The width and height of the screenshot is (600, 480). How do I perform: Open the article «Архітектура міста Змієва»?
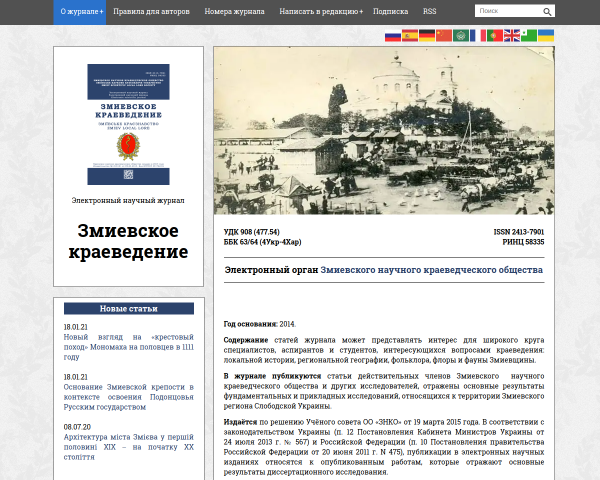(x=129, y=447)
